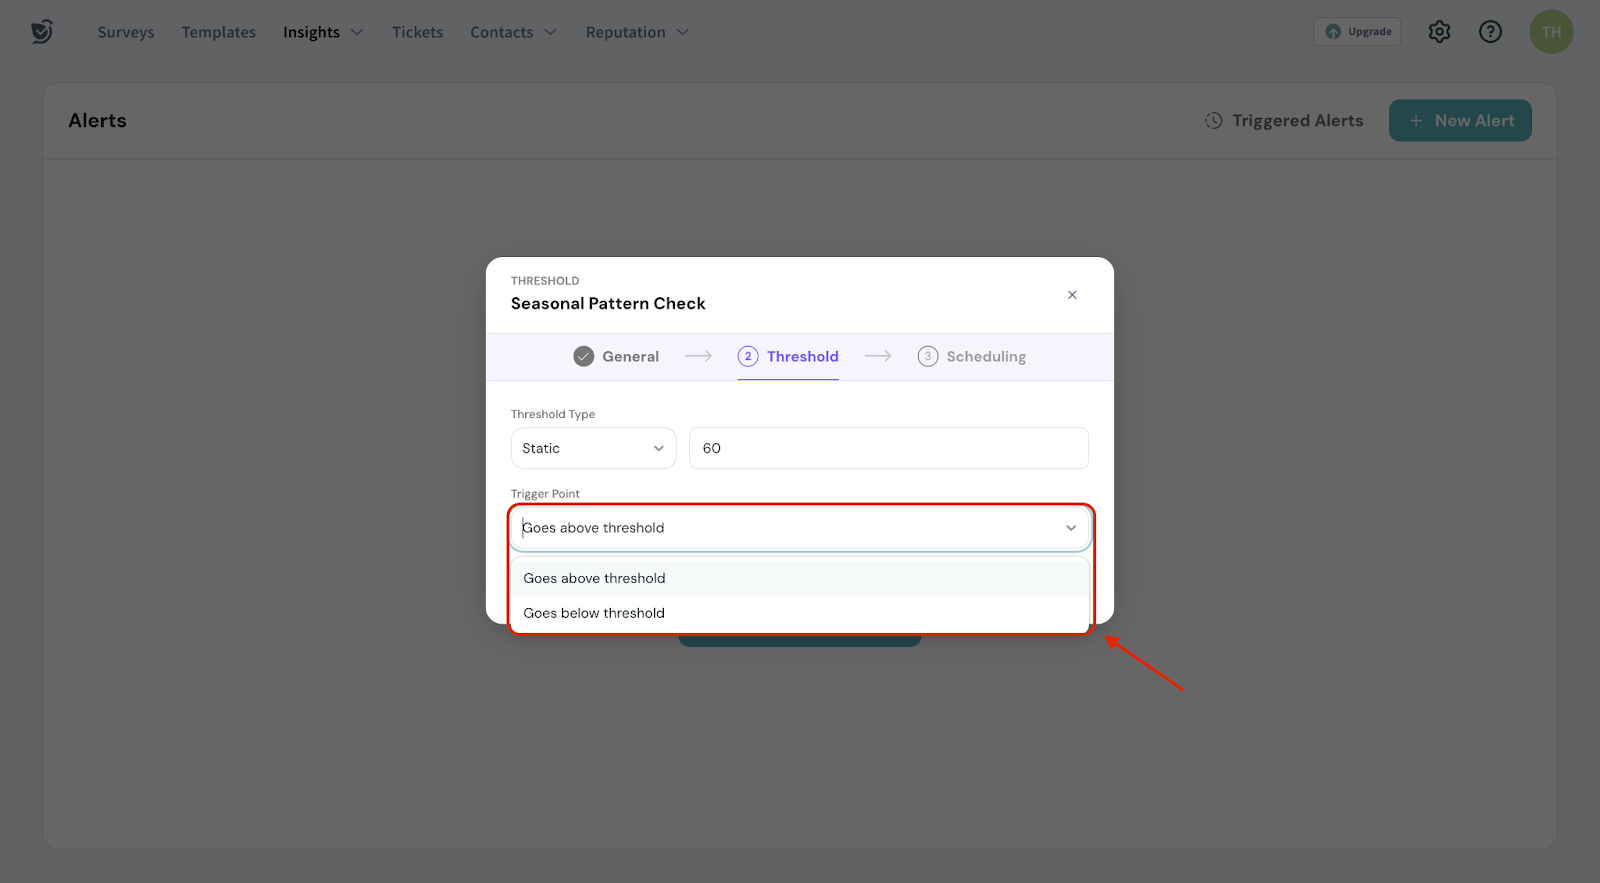
Task: Switch to the Threshold step tab
Action: click(801, 357)
